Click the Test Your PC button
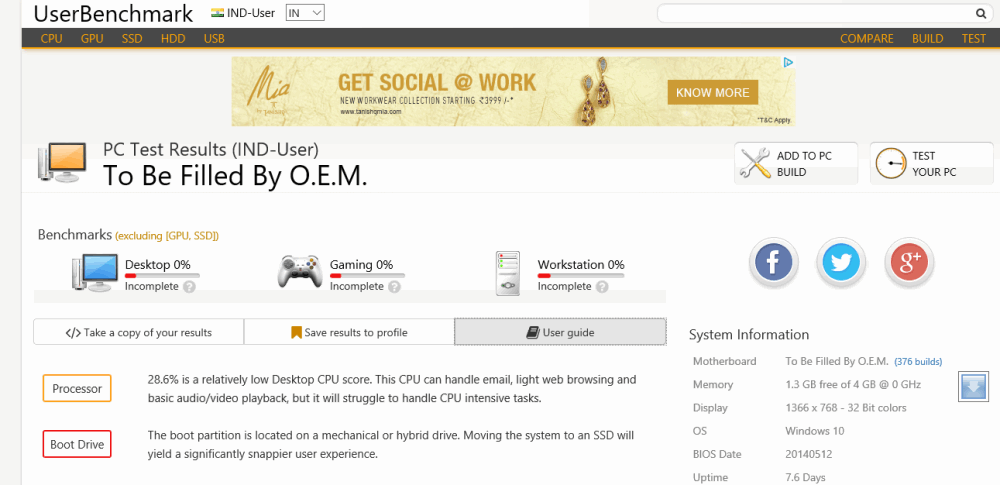 pyautogui.click(x=932, y=163)
